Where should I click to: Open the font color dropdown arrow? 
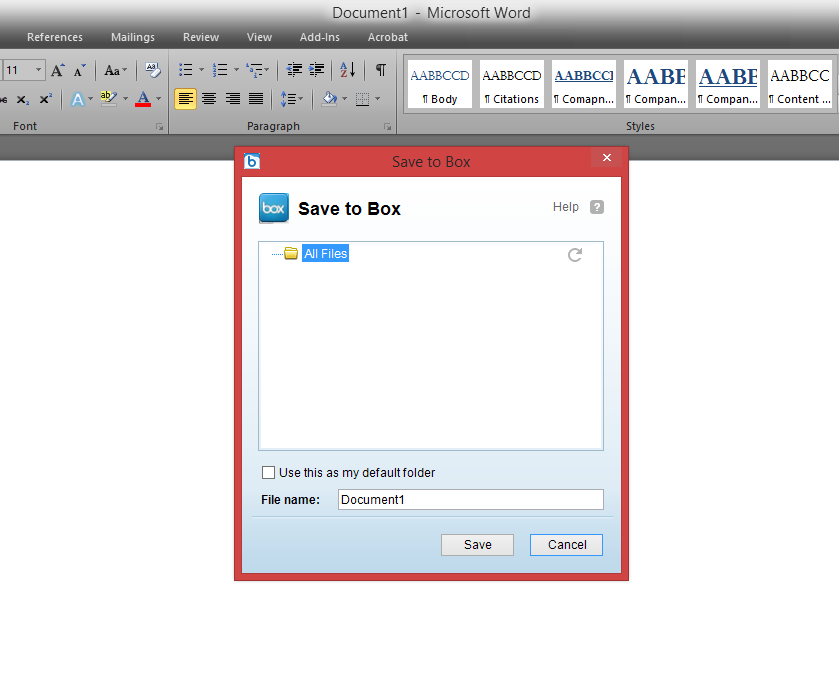[158, 99]
